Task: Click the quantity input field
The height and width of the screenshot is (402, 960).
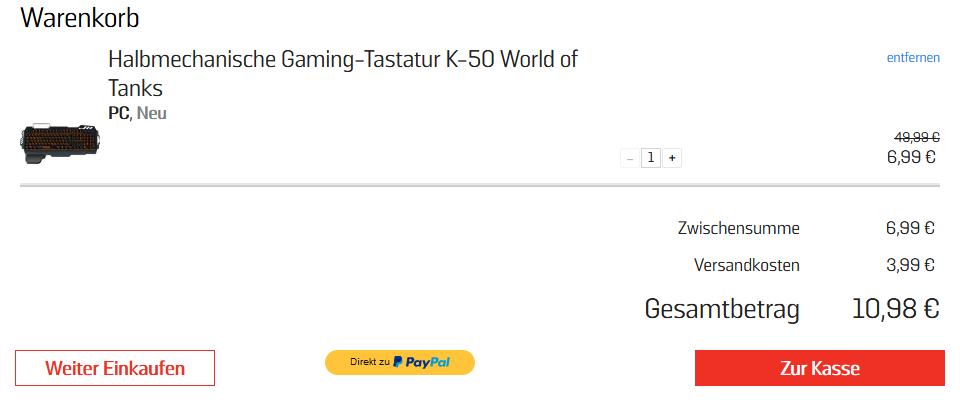Action: pos(650,158)
